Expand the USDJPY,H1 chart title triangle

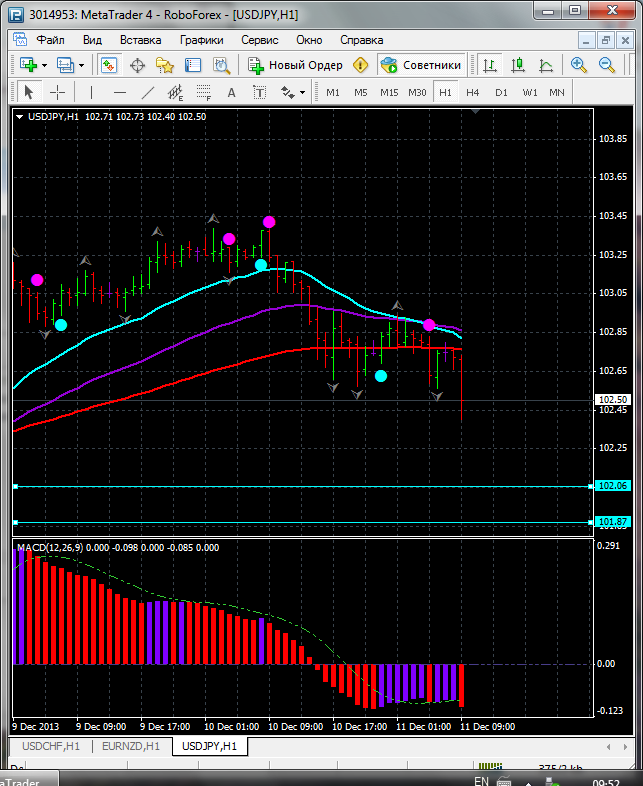tap(20, 117)
